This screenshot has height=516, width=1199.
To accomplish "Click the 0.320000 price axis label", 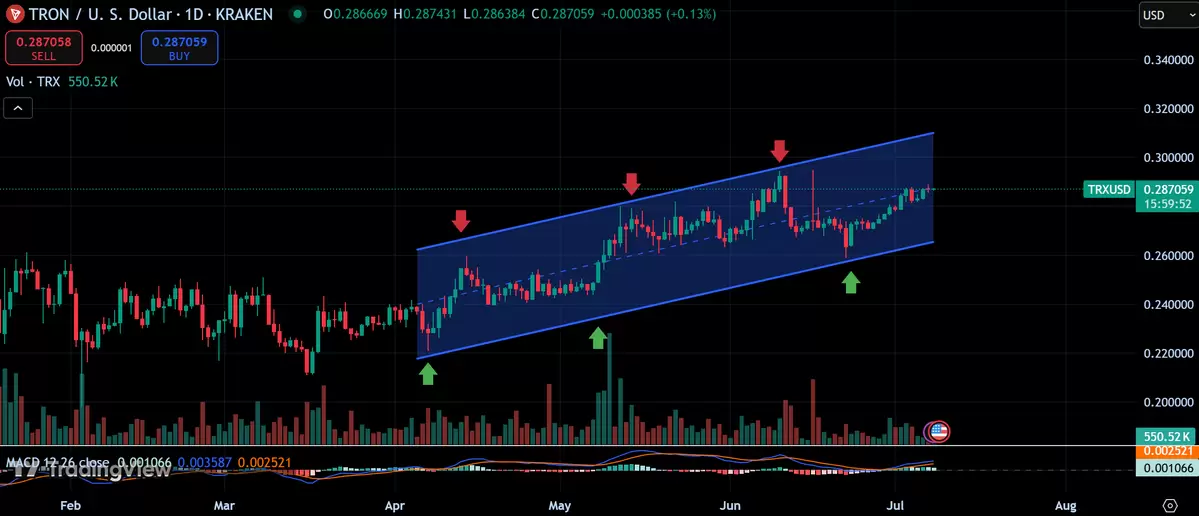I will point(1168,109).
